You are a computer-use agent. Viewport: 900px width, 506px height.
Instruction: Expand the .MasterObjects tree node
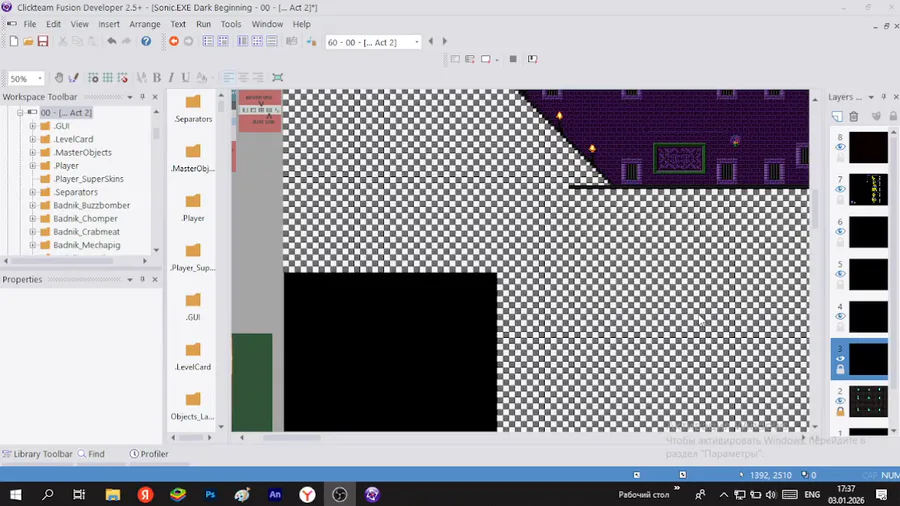33,153
